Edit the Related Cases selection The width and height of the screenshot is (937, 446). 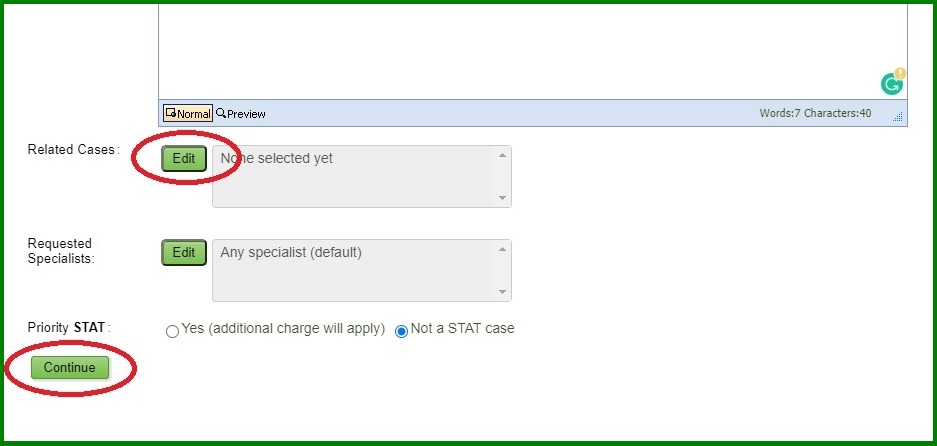point(184,158)
